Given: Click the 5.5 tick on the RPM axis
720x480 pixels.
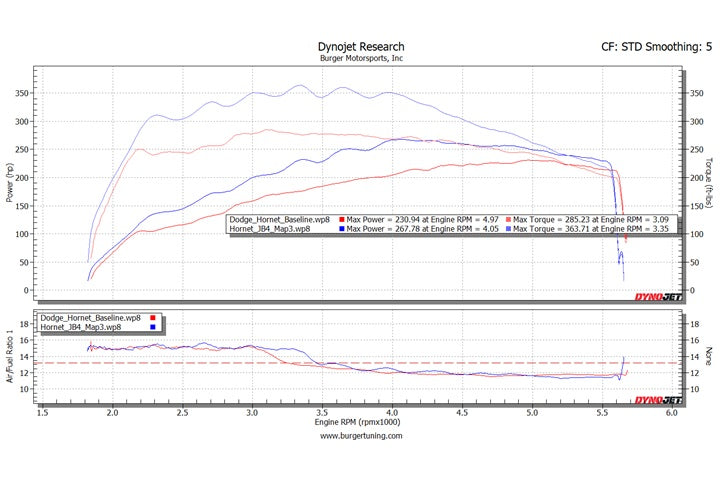Looking at the screenshot, I should coord(602,413).
